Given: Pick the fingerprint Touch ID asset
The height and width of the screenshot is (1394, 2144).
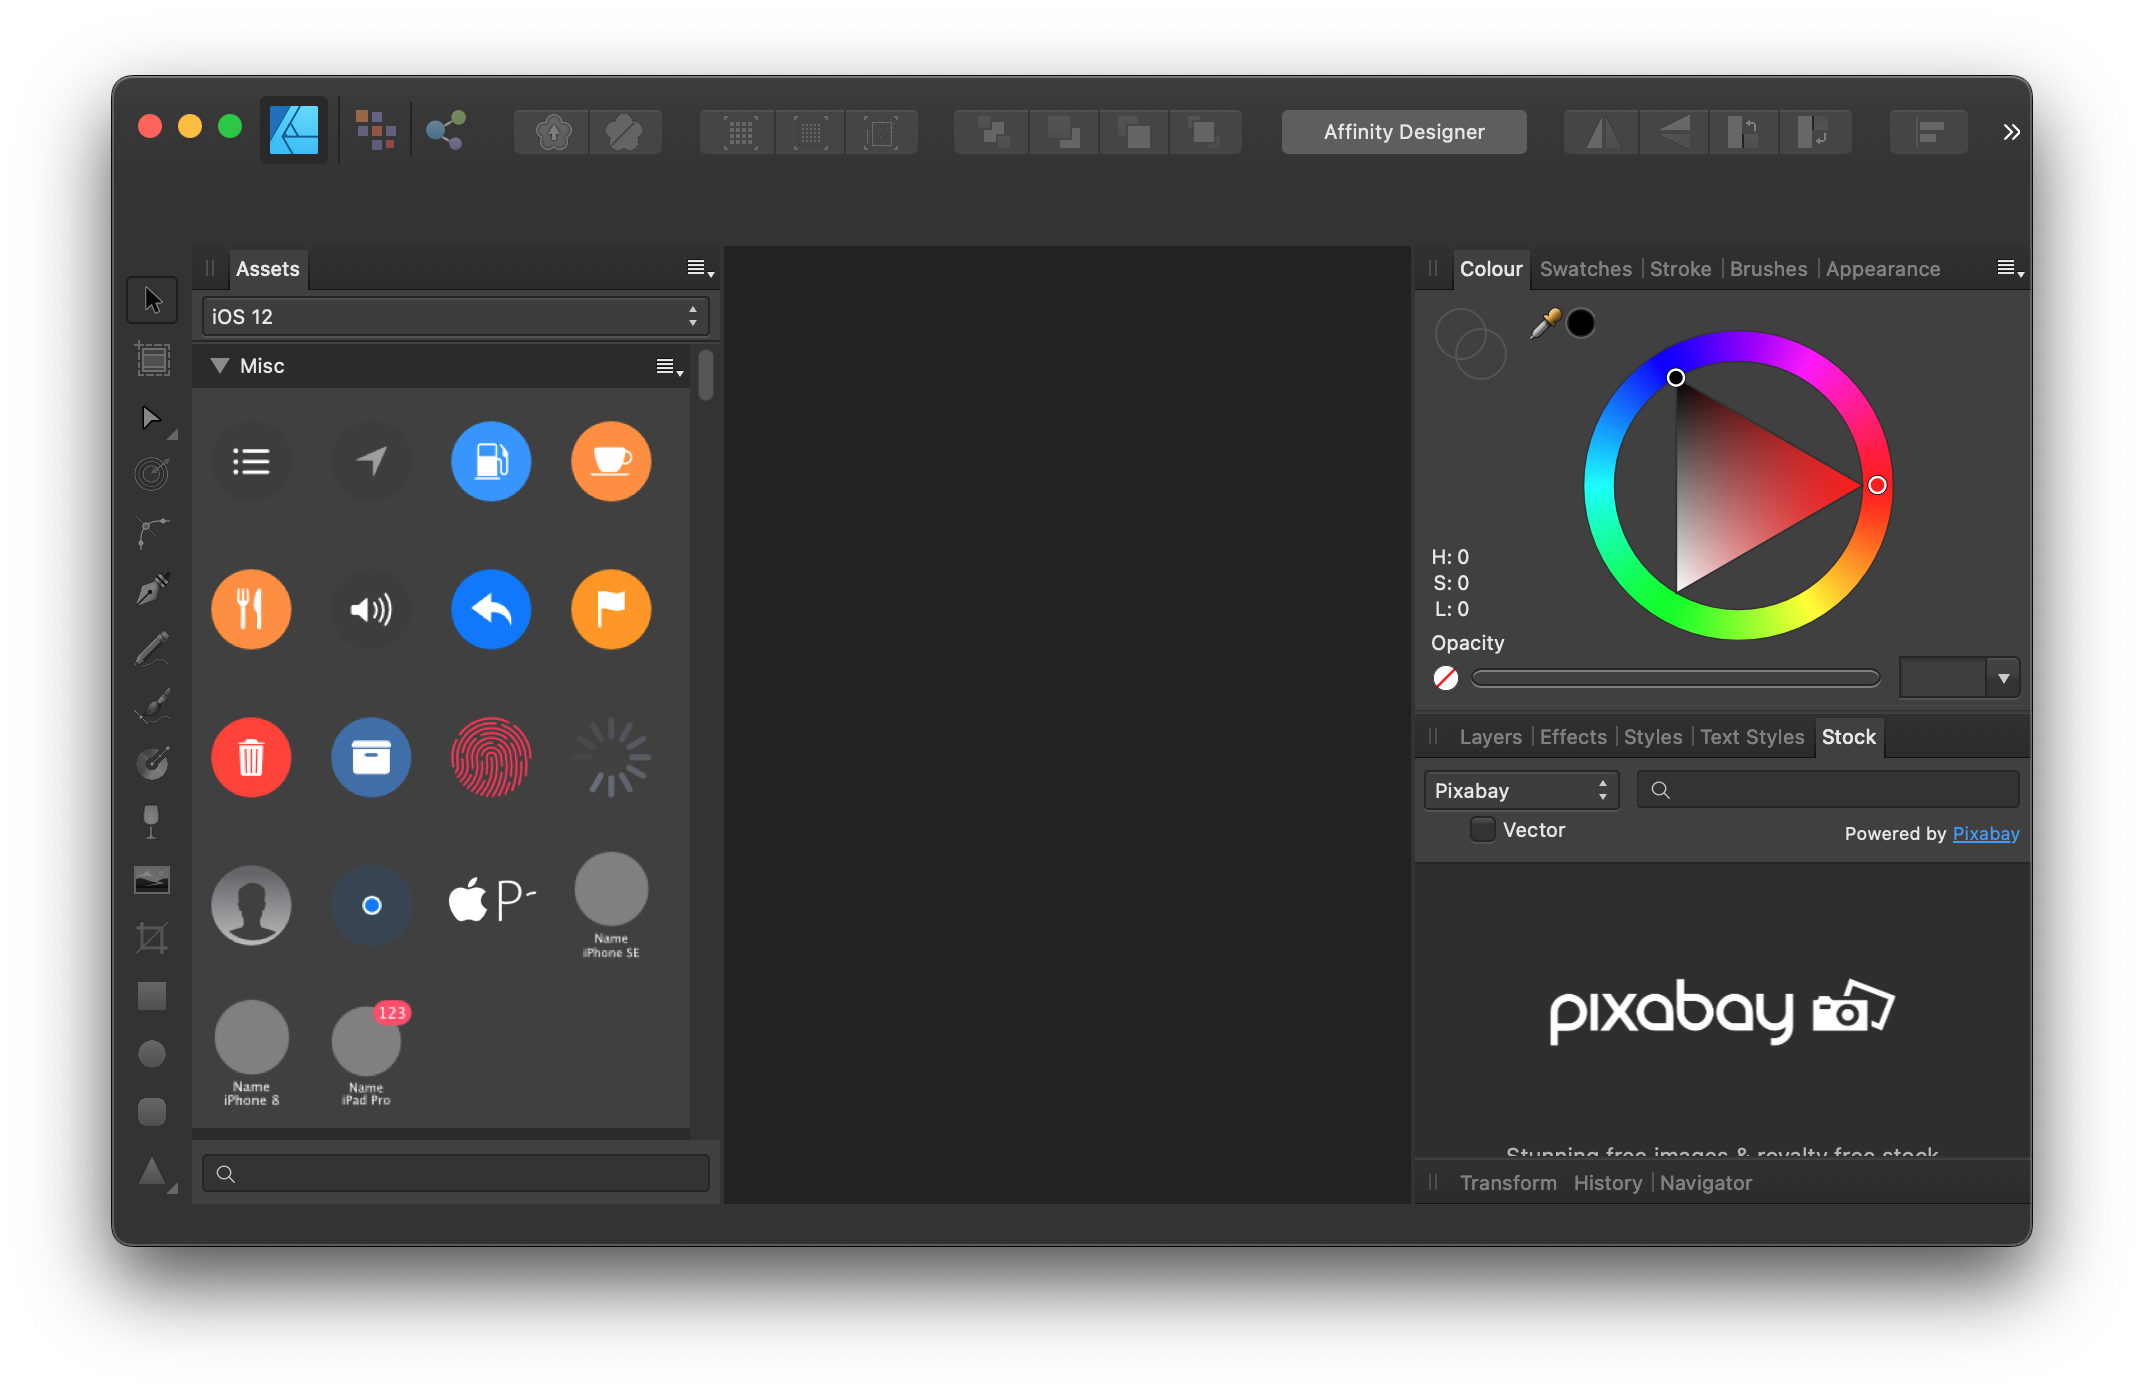Looking at the screenshot, I should [491, 757].
